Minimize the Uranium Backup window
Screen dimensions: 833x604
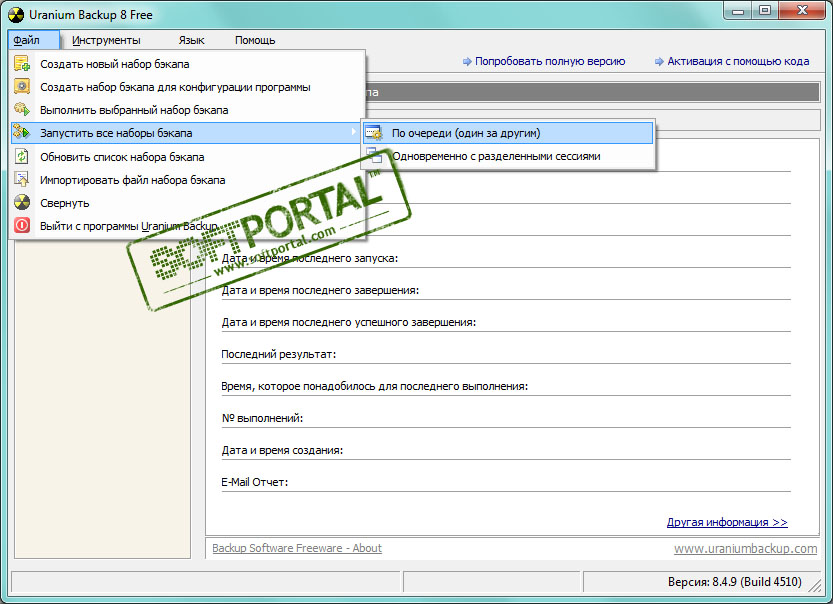738,11
